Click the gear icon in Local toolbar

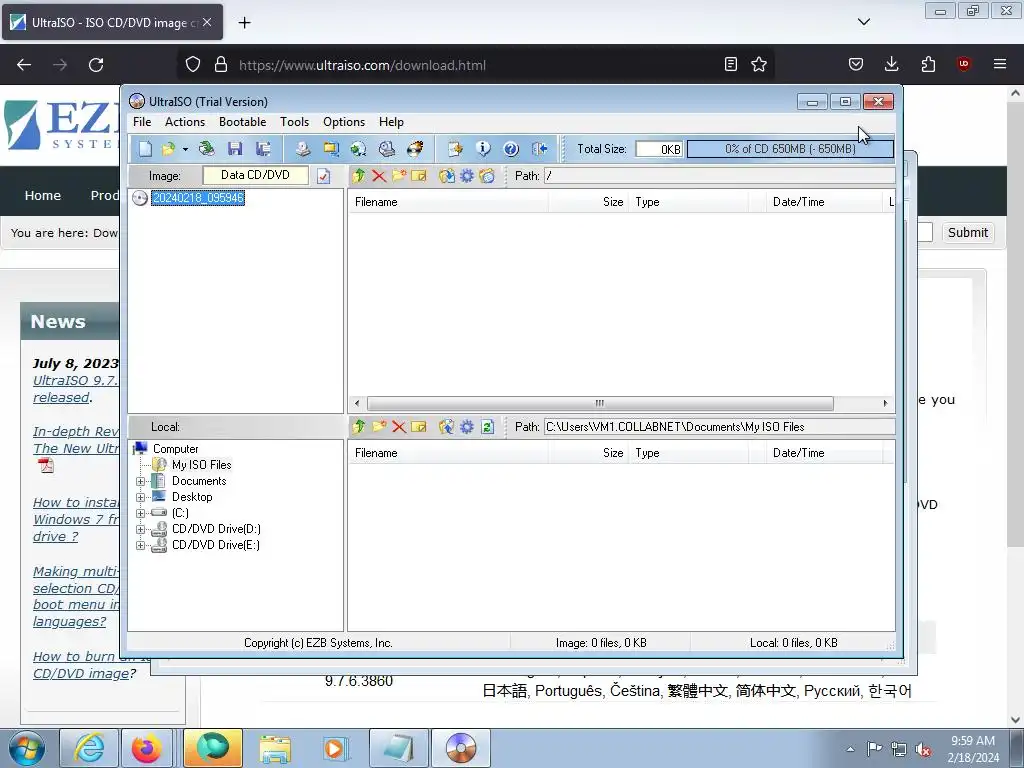pyautogui.click(x=467, y=427)
